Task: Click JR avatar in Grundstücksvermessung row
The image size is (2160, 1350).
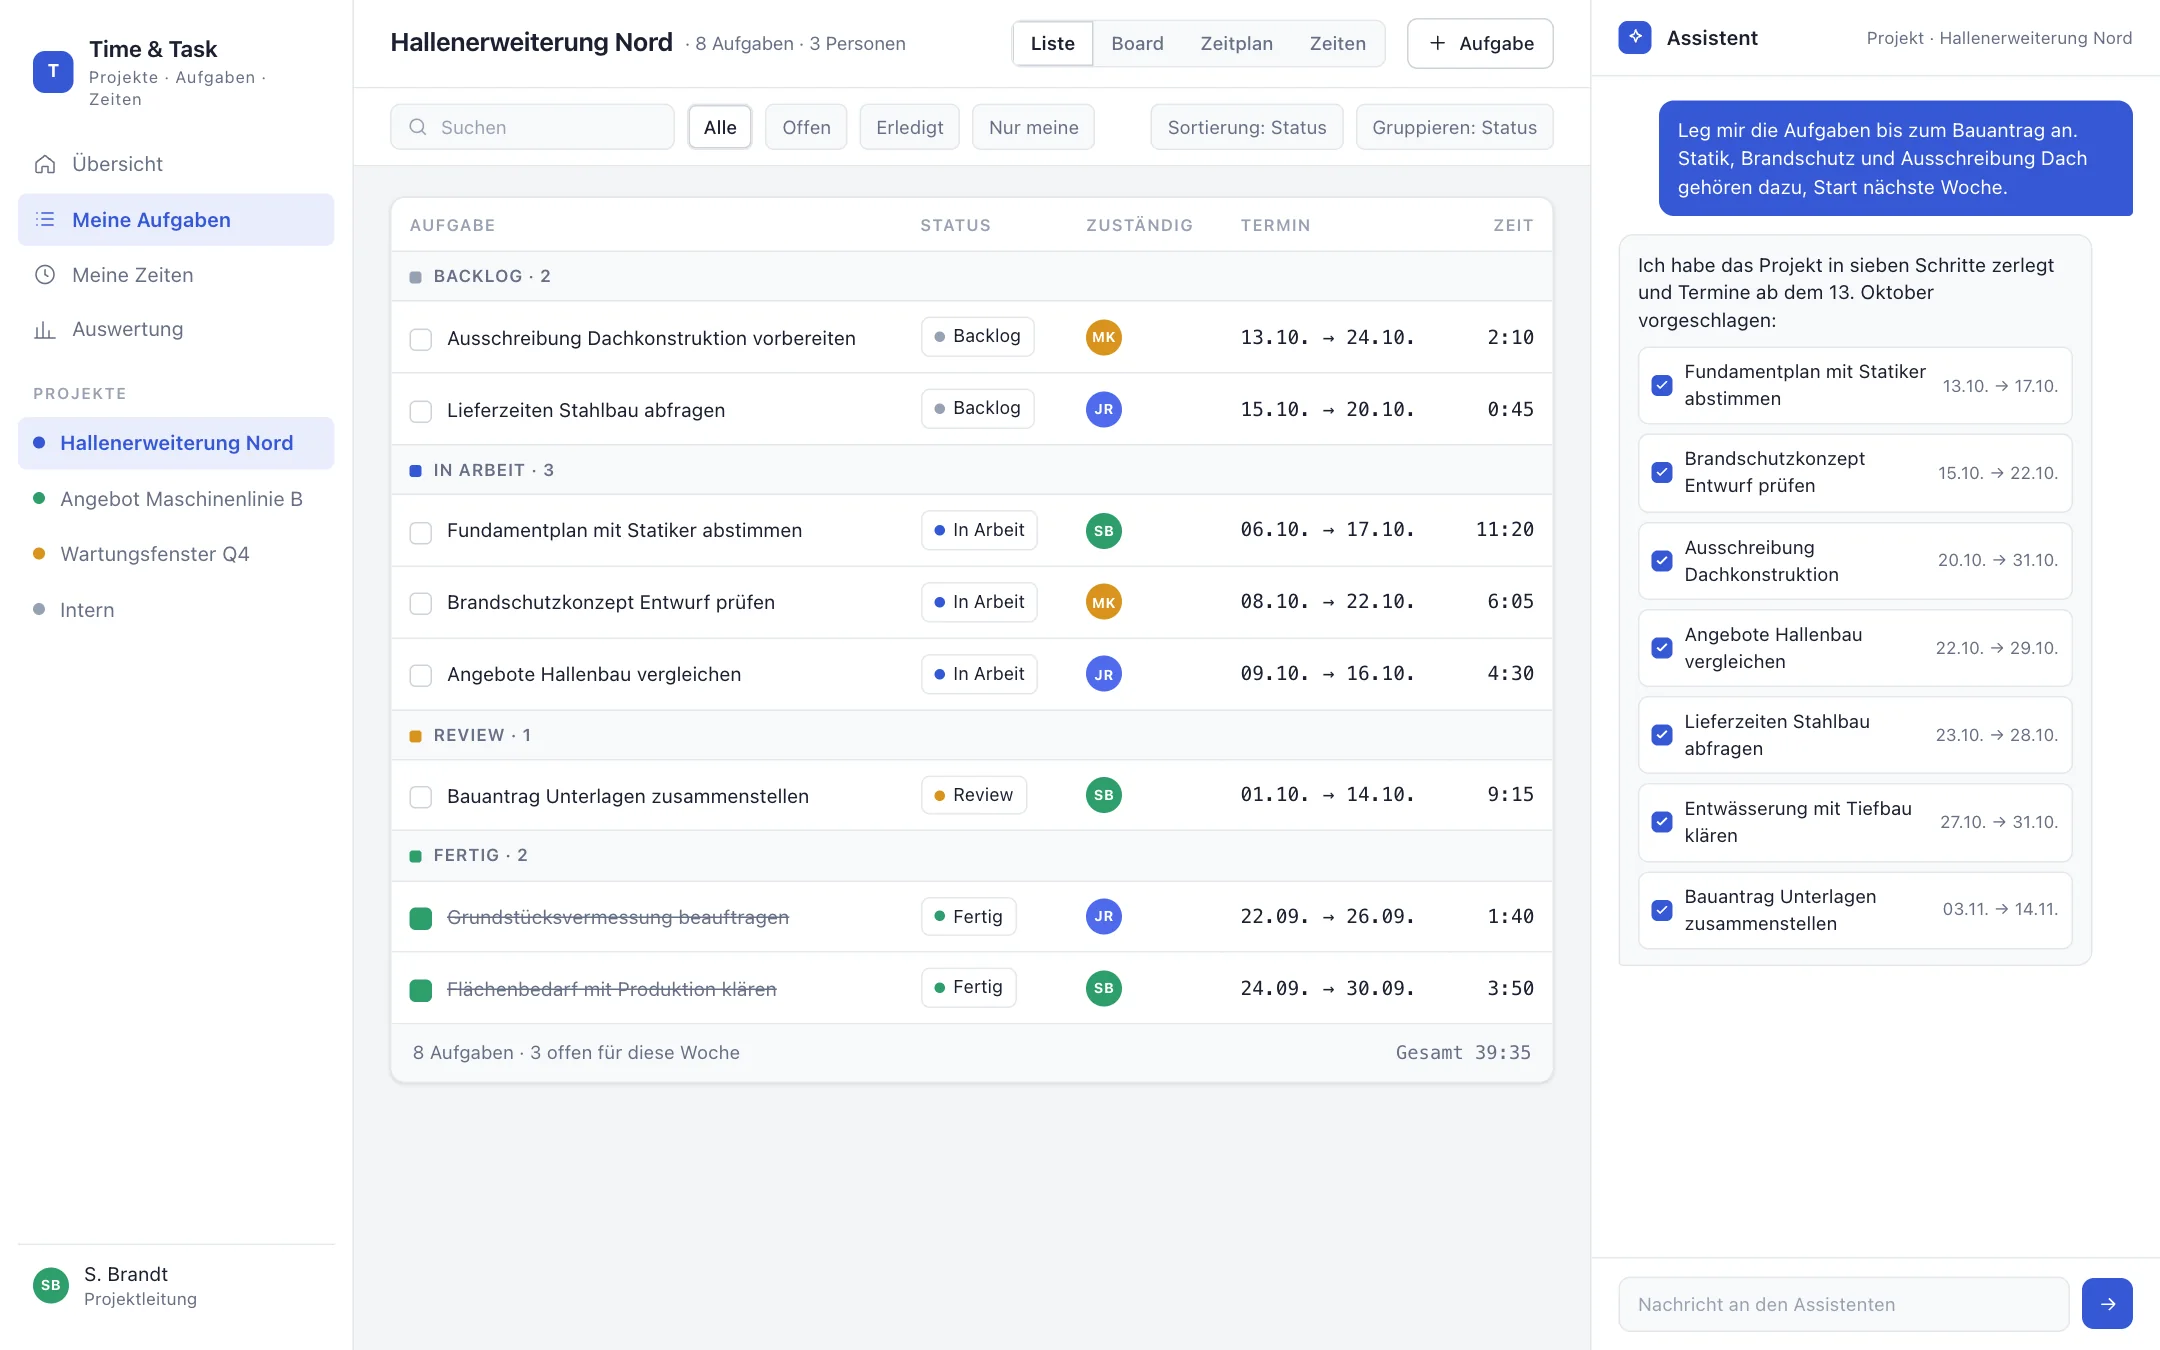Action: (1104, 916)
